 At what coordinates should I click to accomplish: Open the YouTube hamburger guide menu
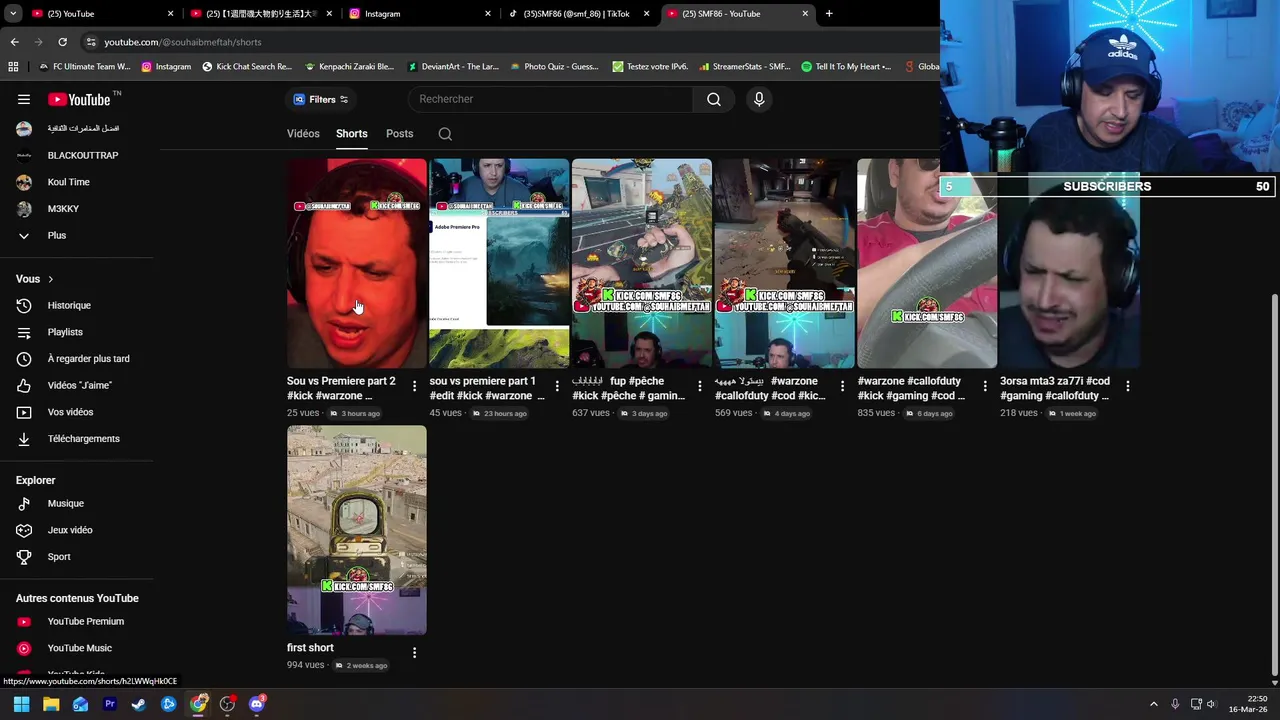[24, 99]
